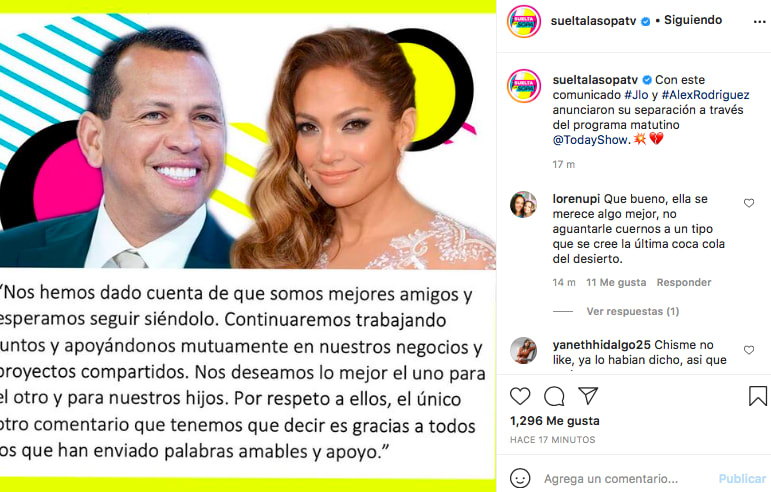771x492 pixels.
Task: Open the #Jlo hashtag
Action: coord(636,94)
